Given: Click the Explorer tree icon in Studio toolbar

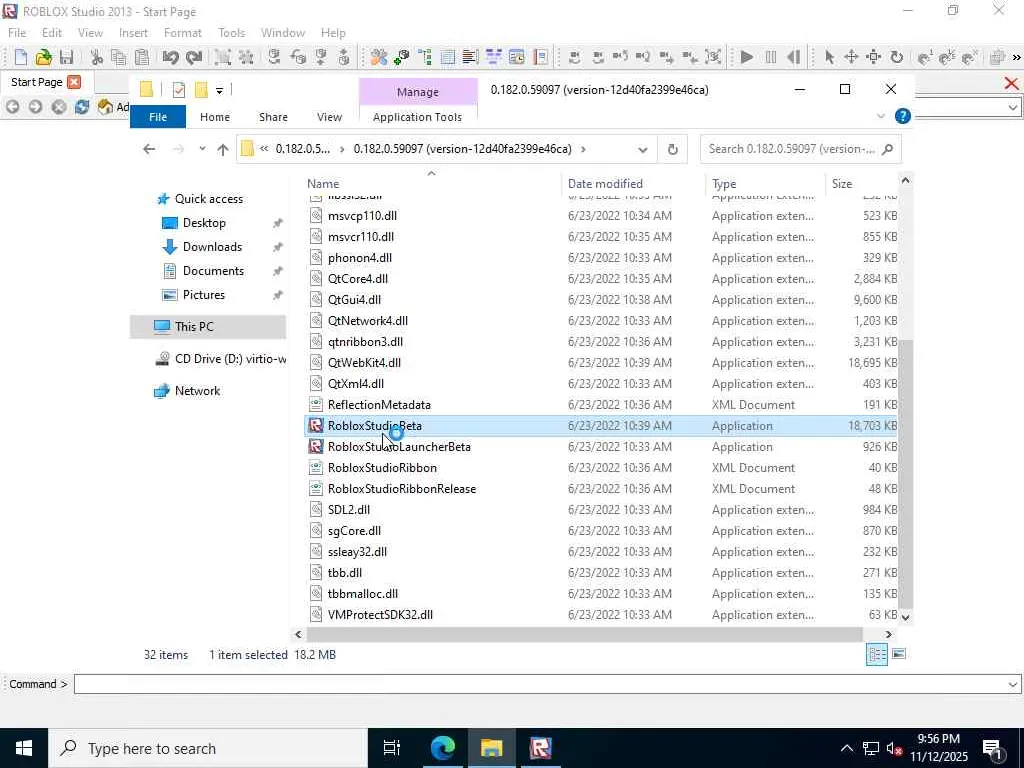Looking at the screenshot, I should pyautogui.click(x=425, y=57).
